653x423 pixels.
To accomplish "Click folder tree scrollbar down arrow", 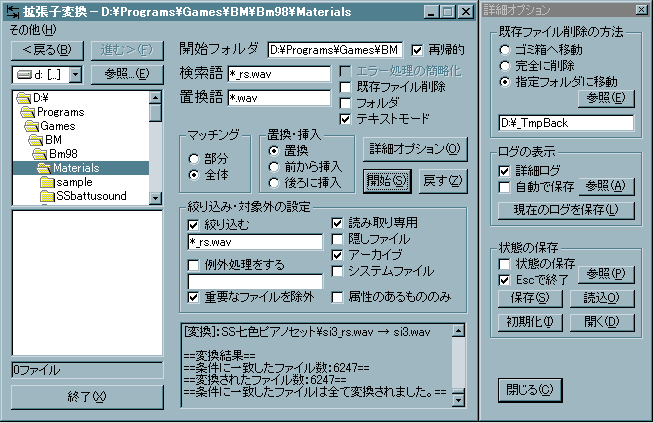I will coord(155,198).
